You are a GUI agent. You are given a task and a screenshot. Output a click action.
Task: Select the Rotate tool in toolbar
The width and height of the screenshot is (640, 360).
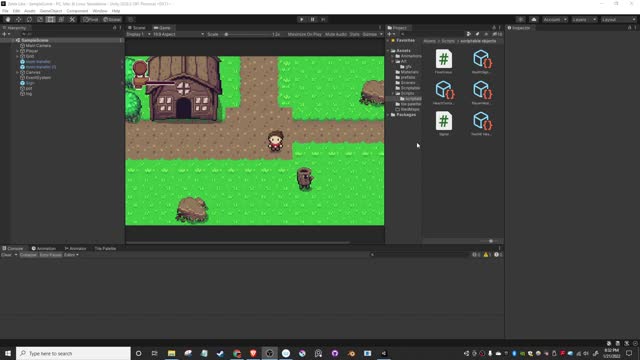pos(29,20)
